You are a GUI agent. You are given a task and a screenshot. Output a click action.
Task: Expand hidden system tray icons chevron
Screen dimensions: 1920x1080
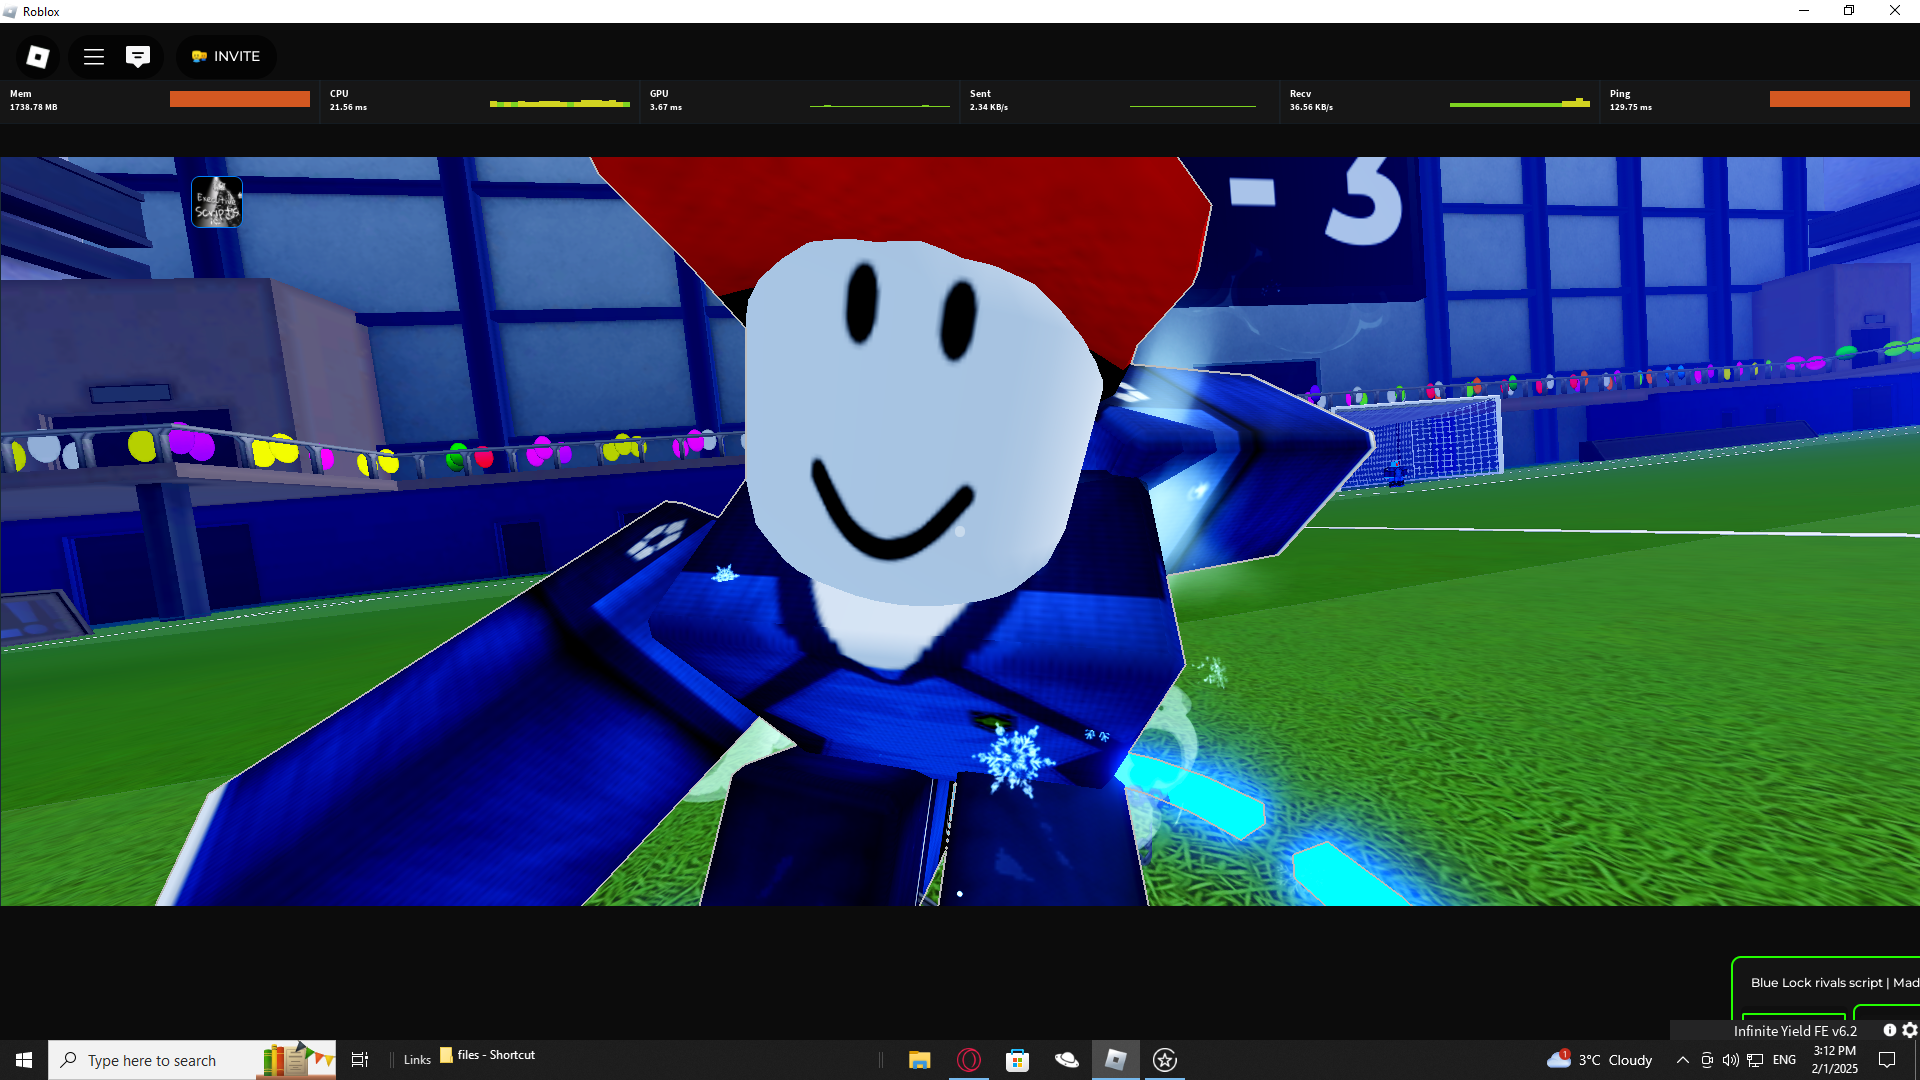[x=1683, y=1060]
